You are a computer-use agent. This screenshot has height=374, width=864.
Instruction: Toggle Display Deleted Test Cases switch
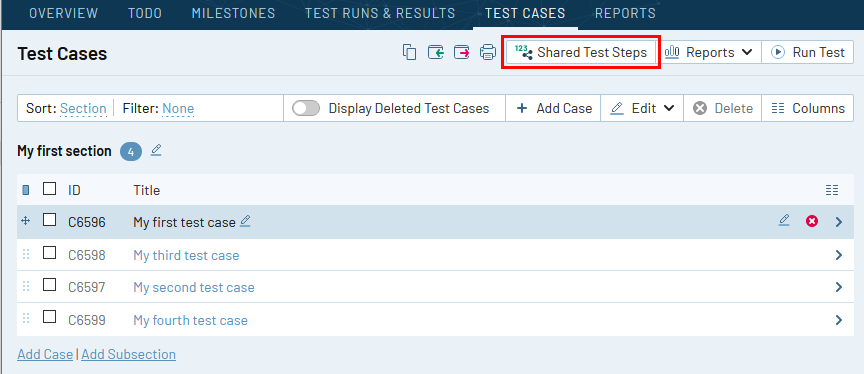pyautogui.click(x=306, y=108)
